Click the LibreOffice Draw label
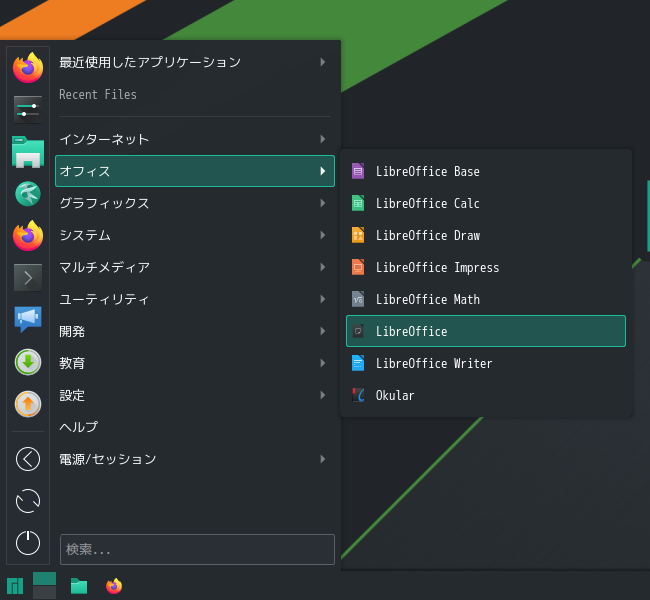This screenshot has height=600, width=650. click(x=428, y=235)
